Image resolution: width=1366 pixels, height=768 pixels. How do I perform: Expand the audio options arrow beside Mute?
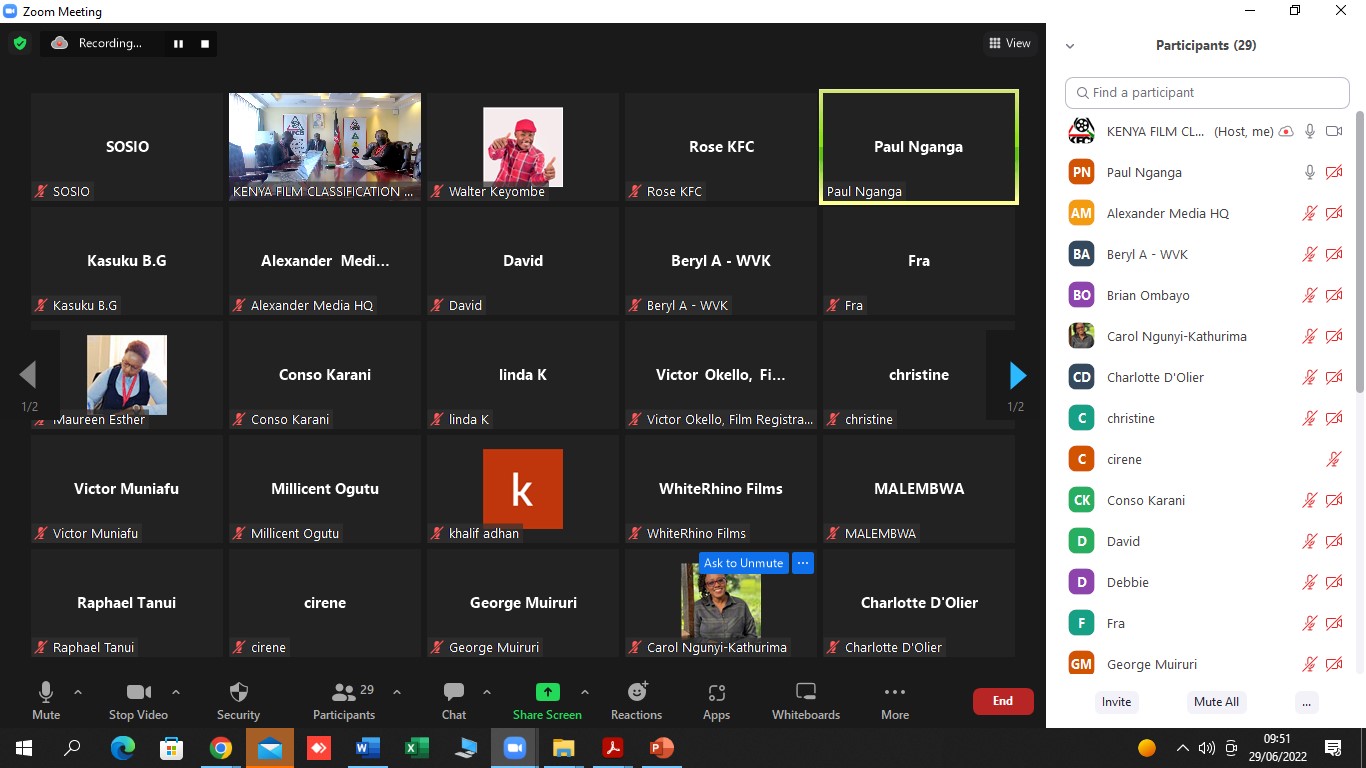[78, 692]
